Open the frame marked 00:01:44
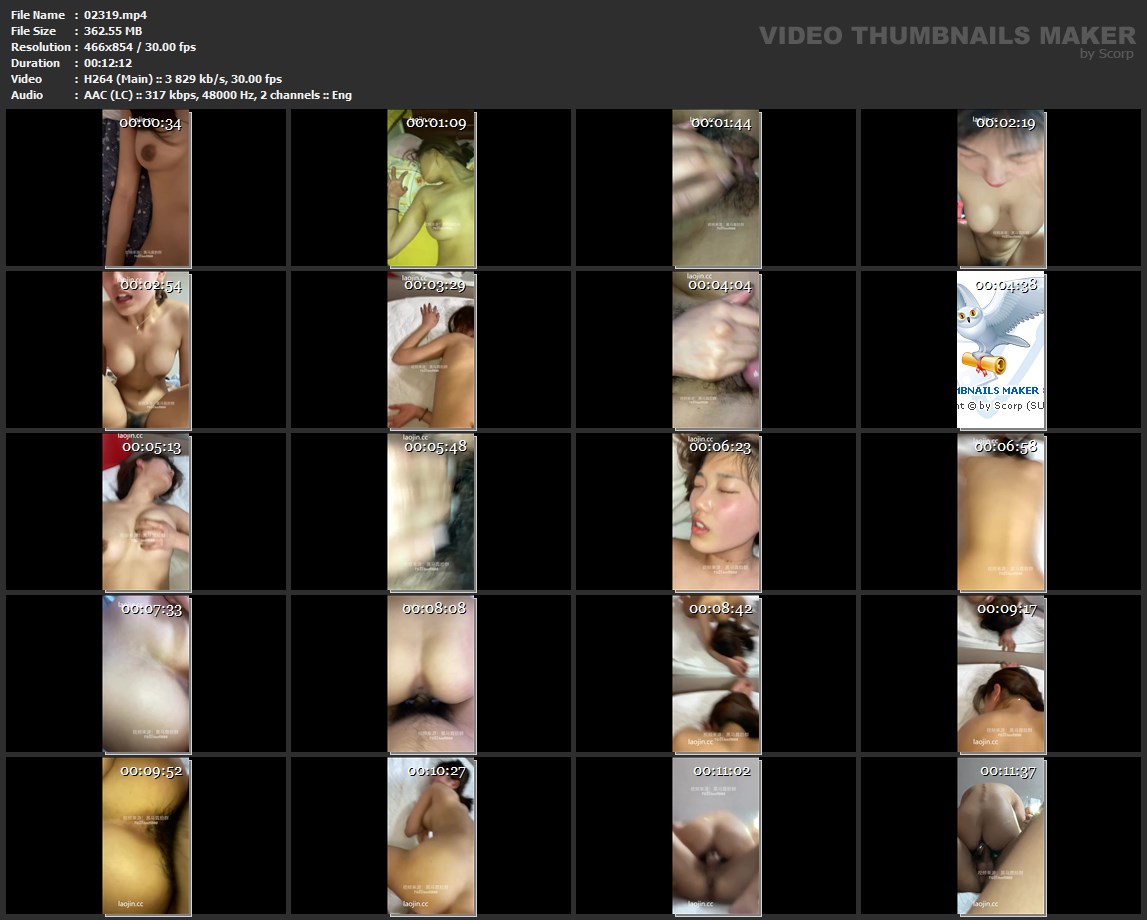Image resolution: width=1147 pixels, height=920 pixels. (716, 188)
